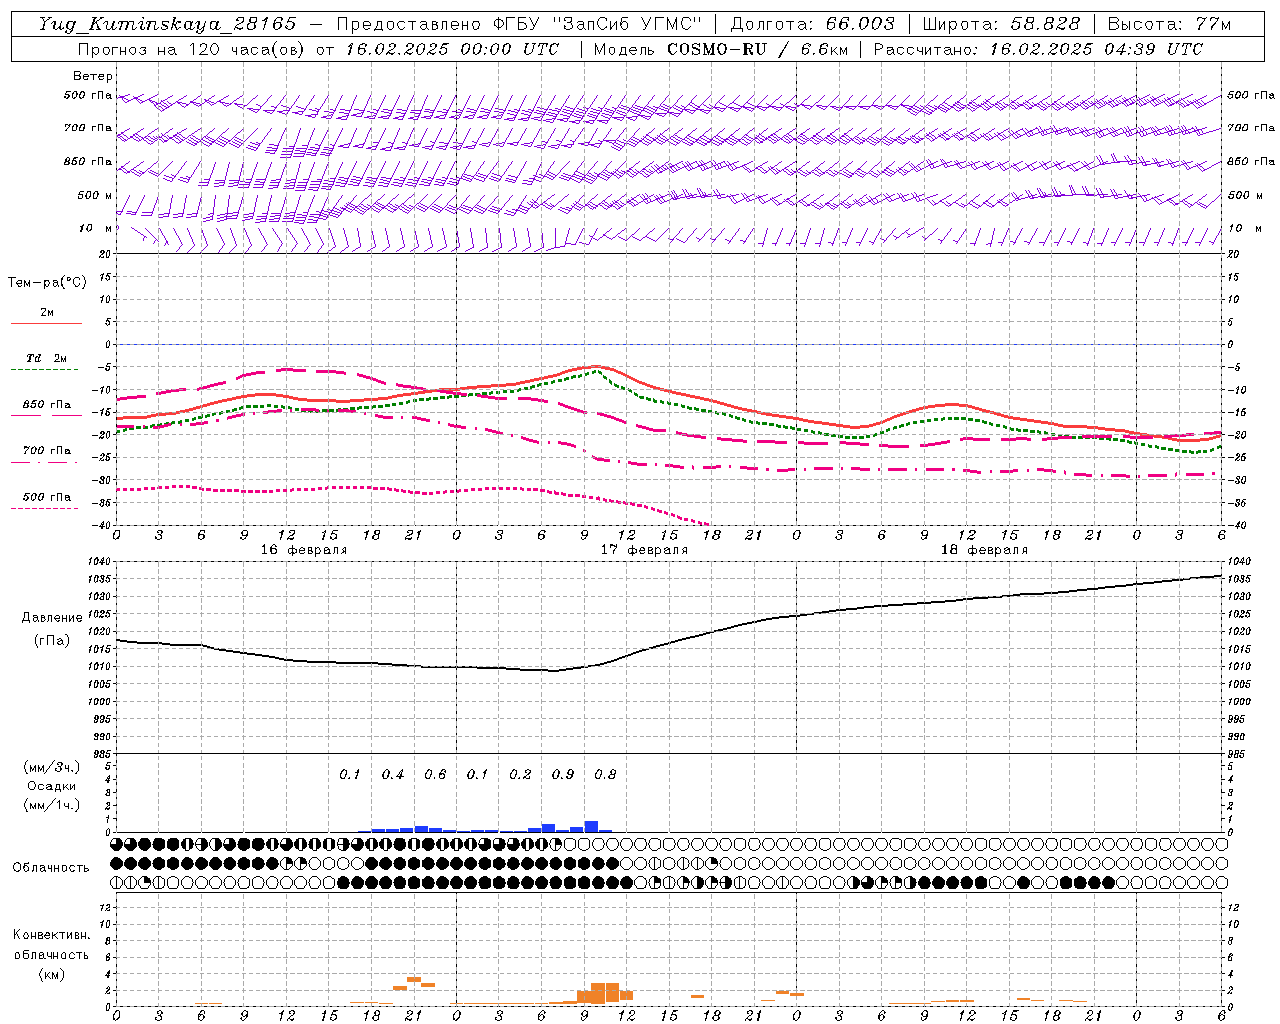Click the 0.9 precipitation total
Viewport: 1280px width, 1024px height.
pos(563,775)
